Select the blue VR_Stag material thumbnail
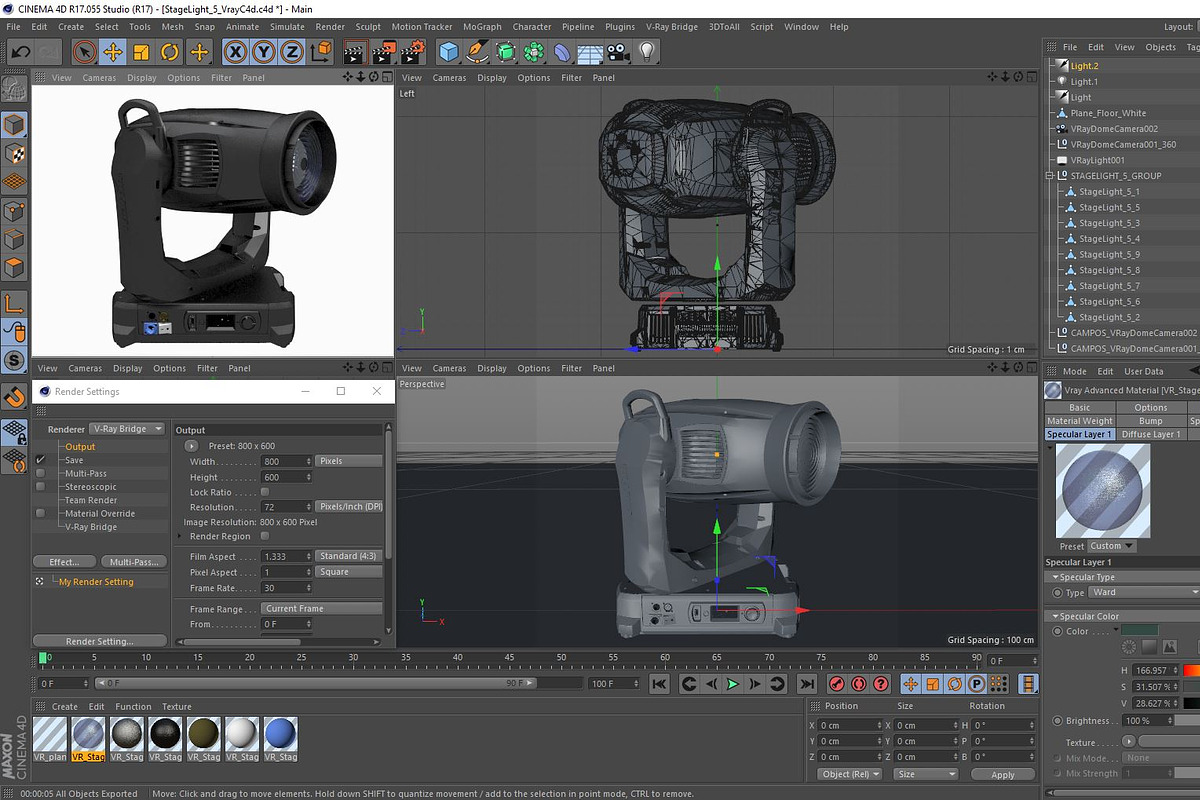Viewport: 1200px width, 800px height. pos(281,734)
